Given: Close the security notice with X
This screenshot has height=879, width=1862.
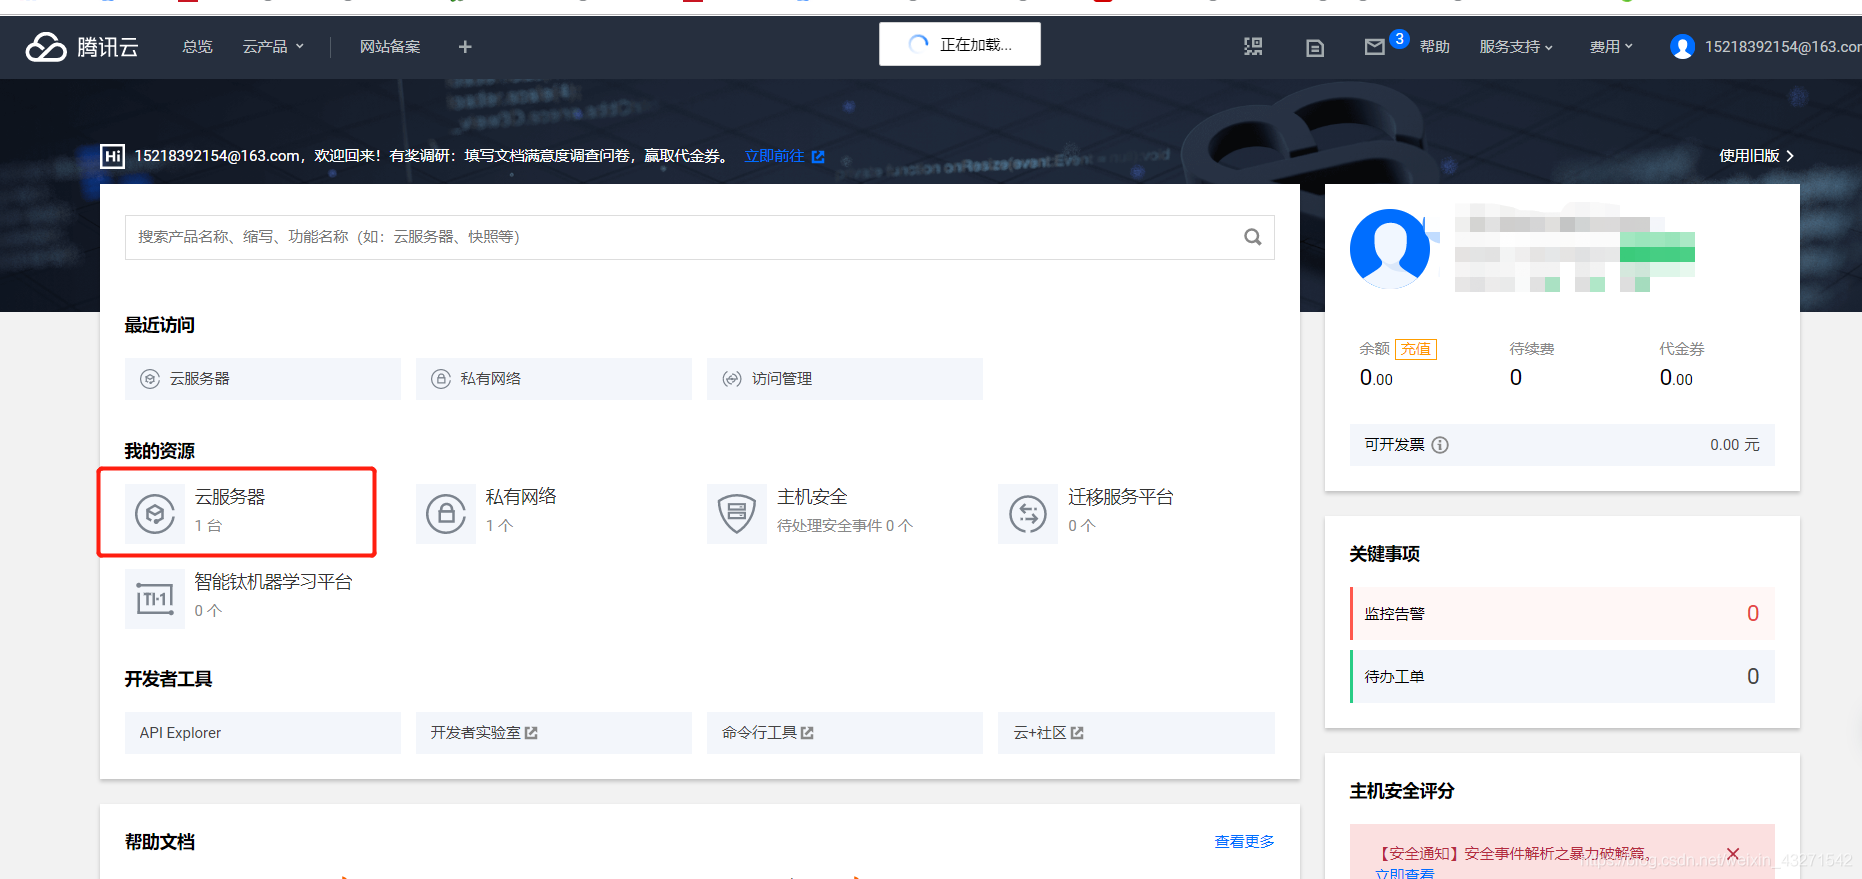Looking at the screenshot, I should 1733,854.
